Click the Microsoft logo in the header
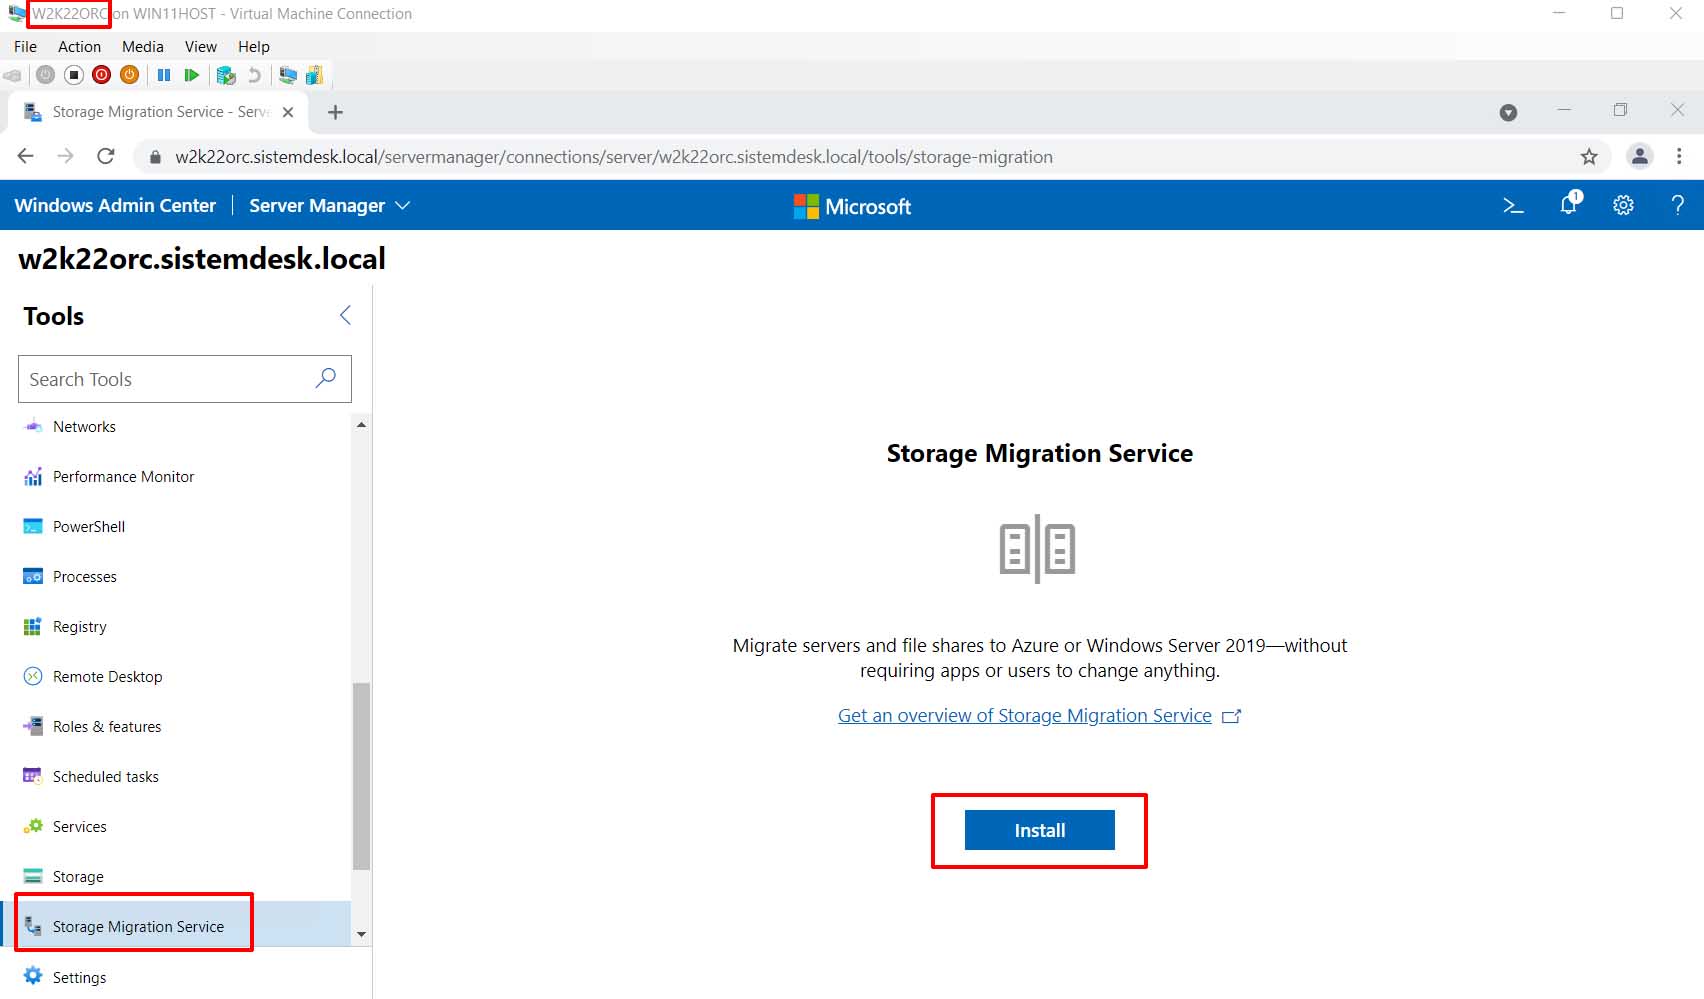The height and width of the screenshot is (999, 1704). tap(852, 206)
